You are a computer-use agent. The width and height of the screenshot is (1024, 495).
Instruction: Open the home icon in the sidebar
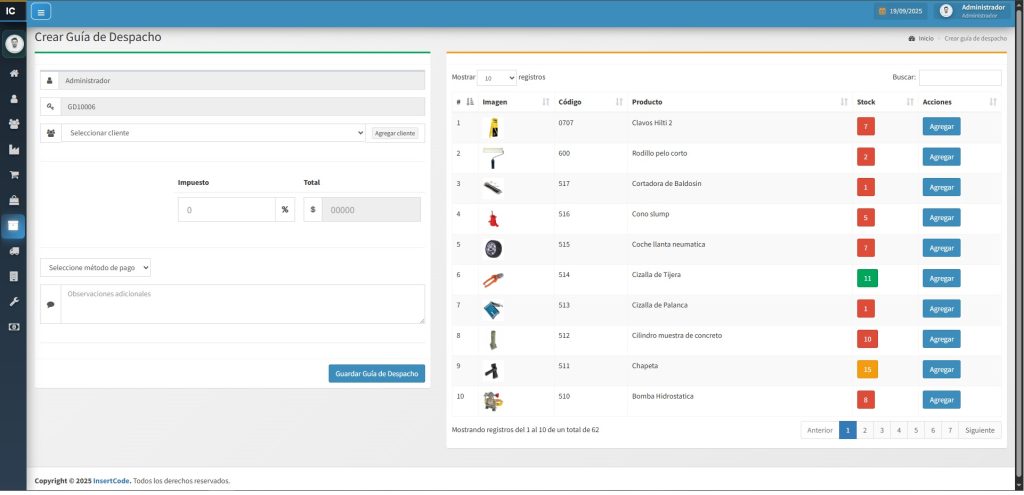(14, 73)
